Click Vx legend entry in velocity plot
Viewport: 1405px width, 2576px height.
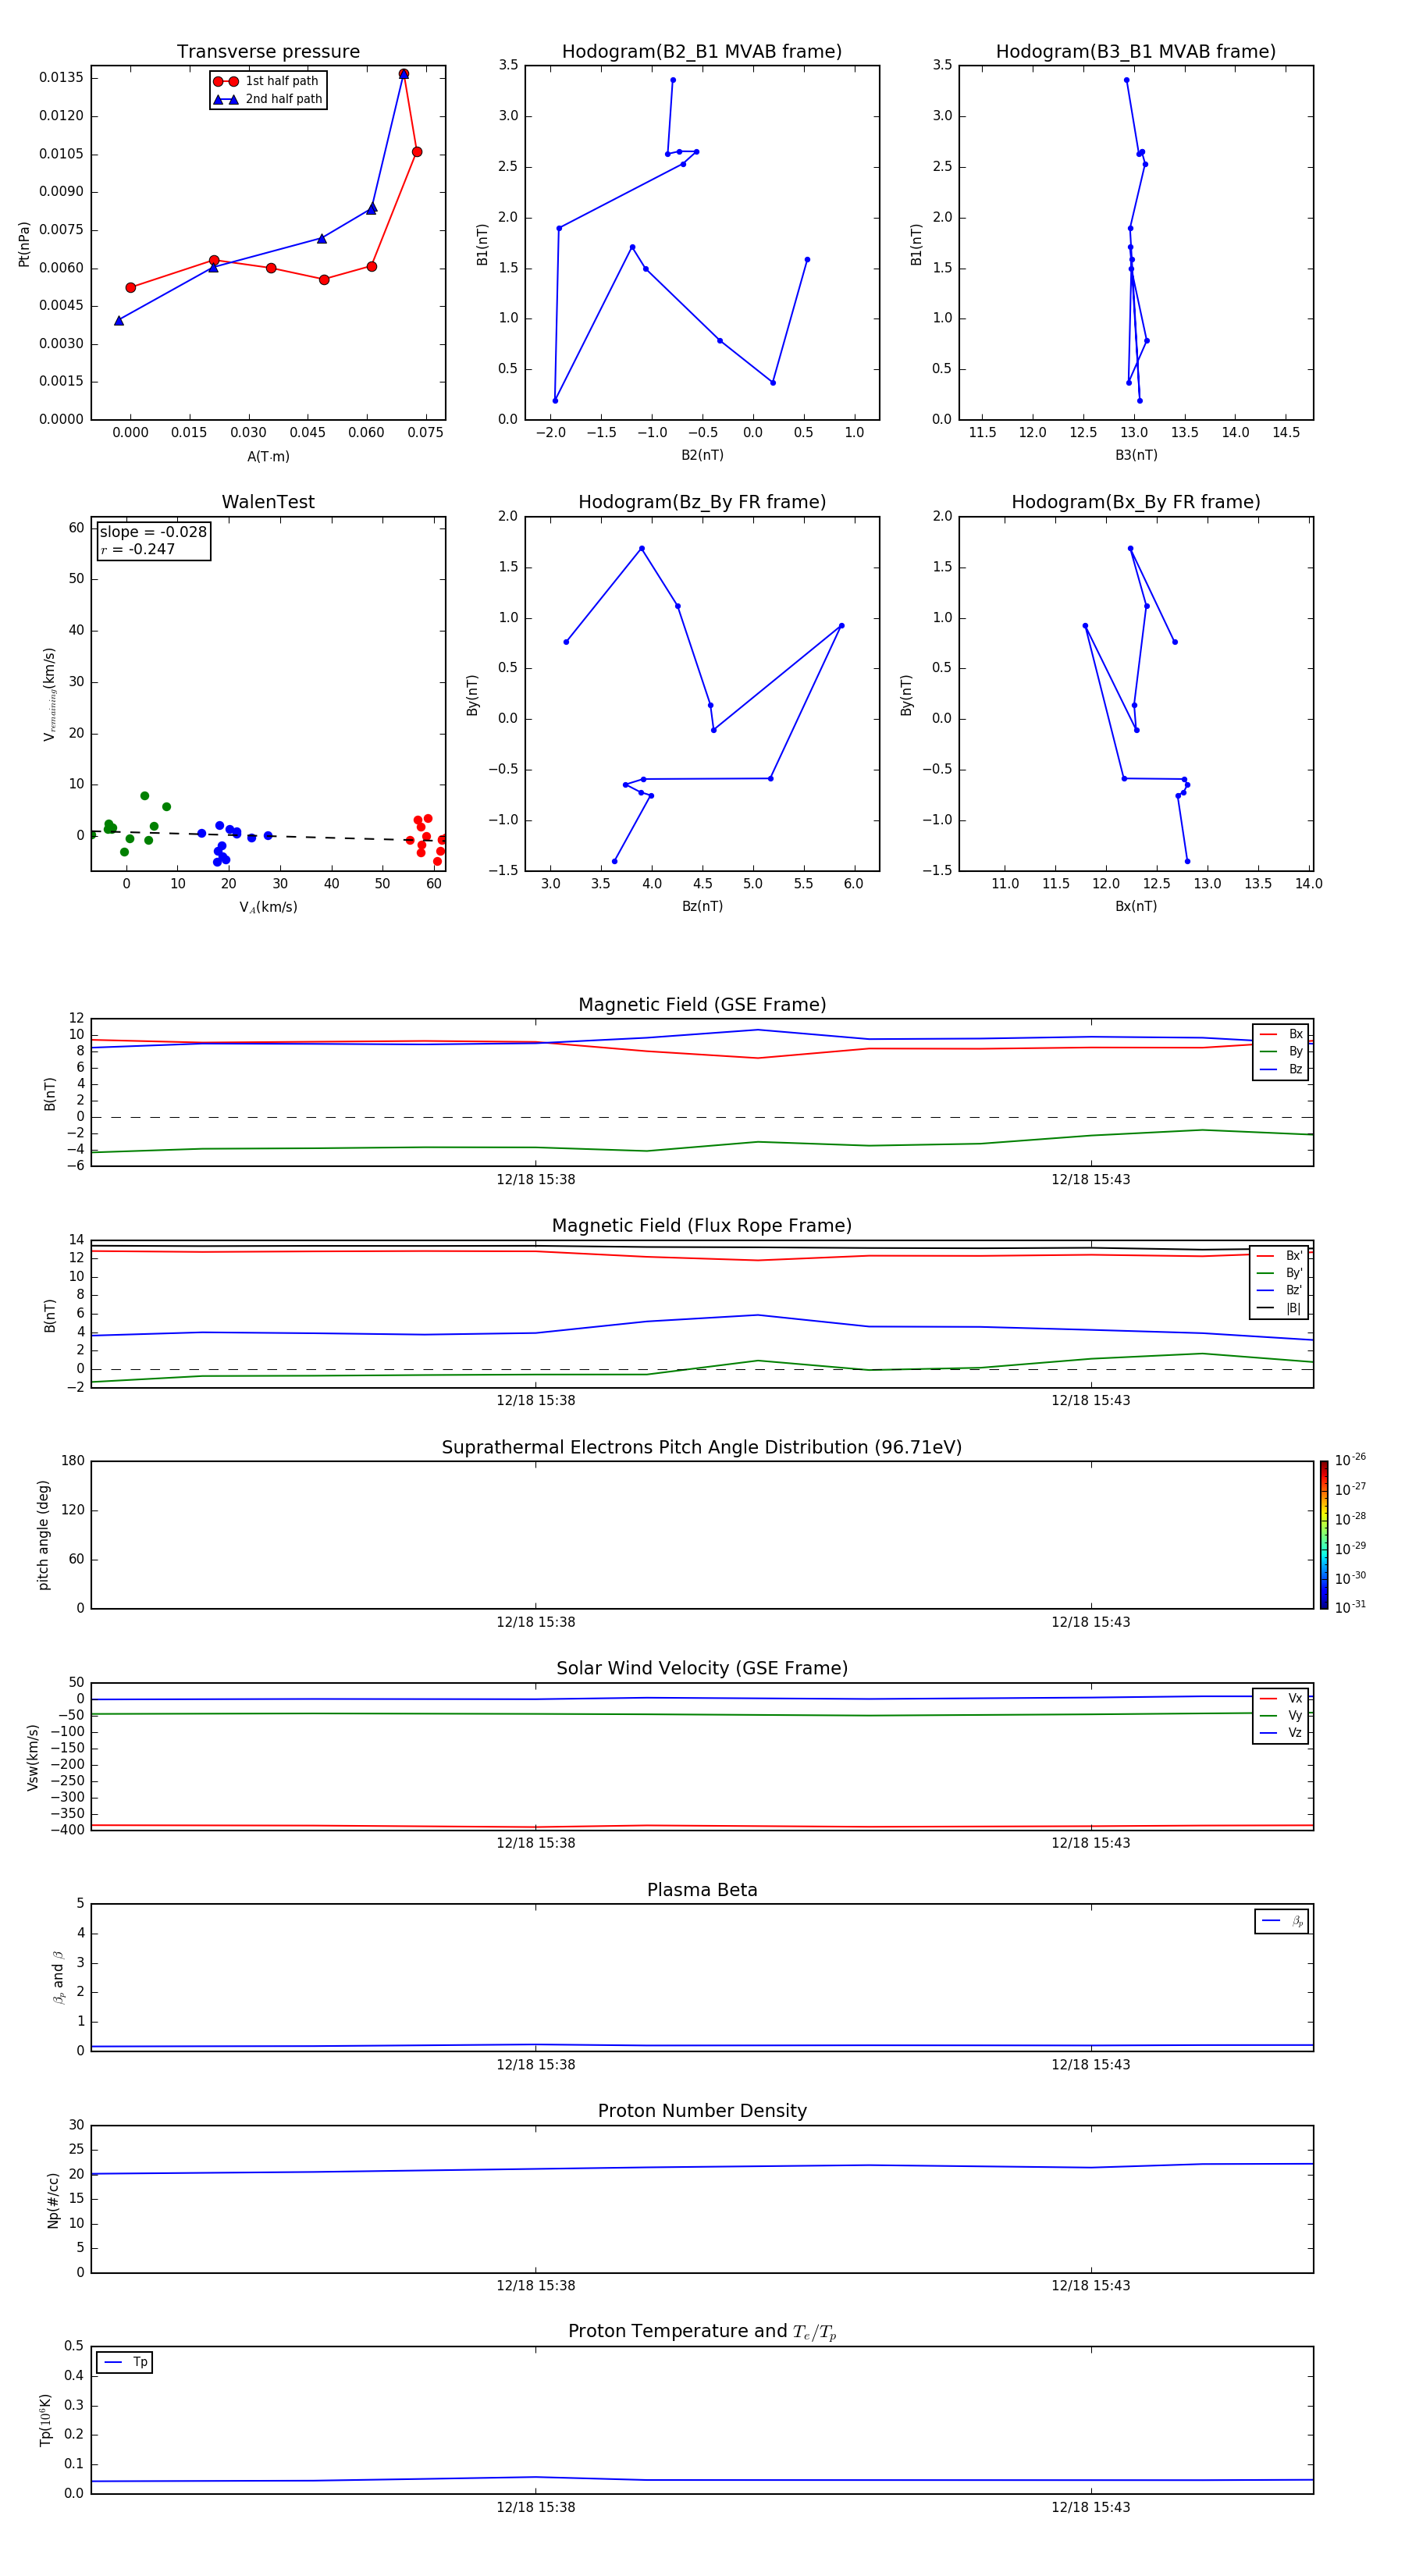[x=1281, y=1698]
